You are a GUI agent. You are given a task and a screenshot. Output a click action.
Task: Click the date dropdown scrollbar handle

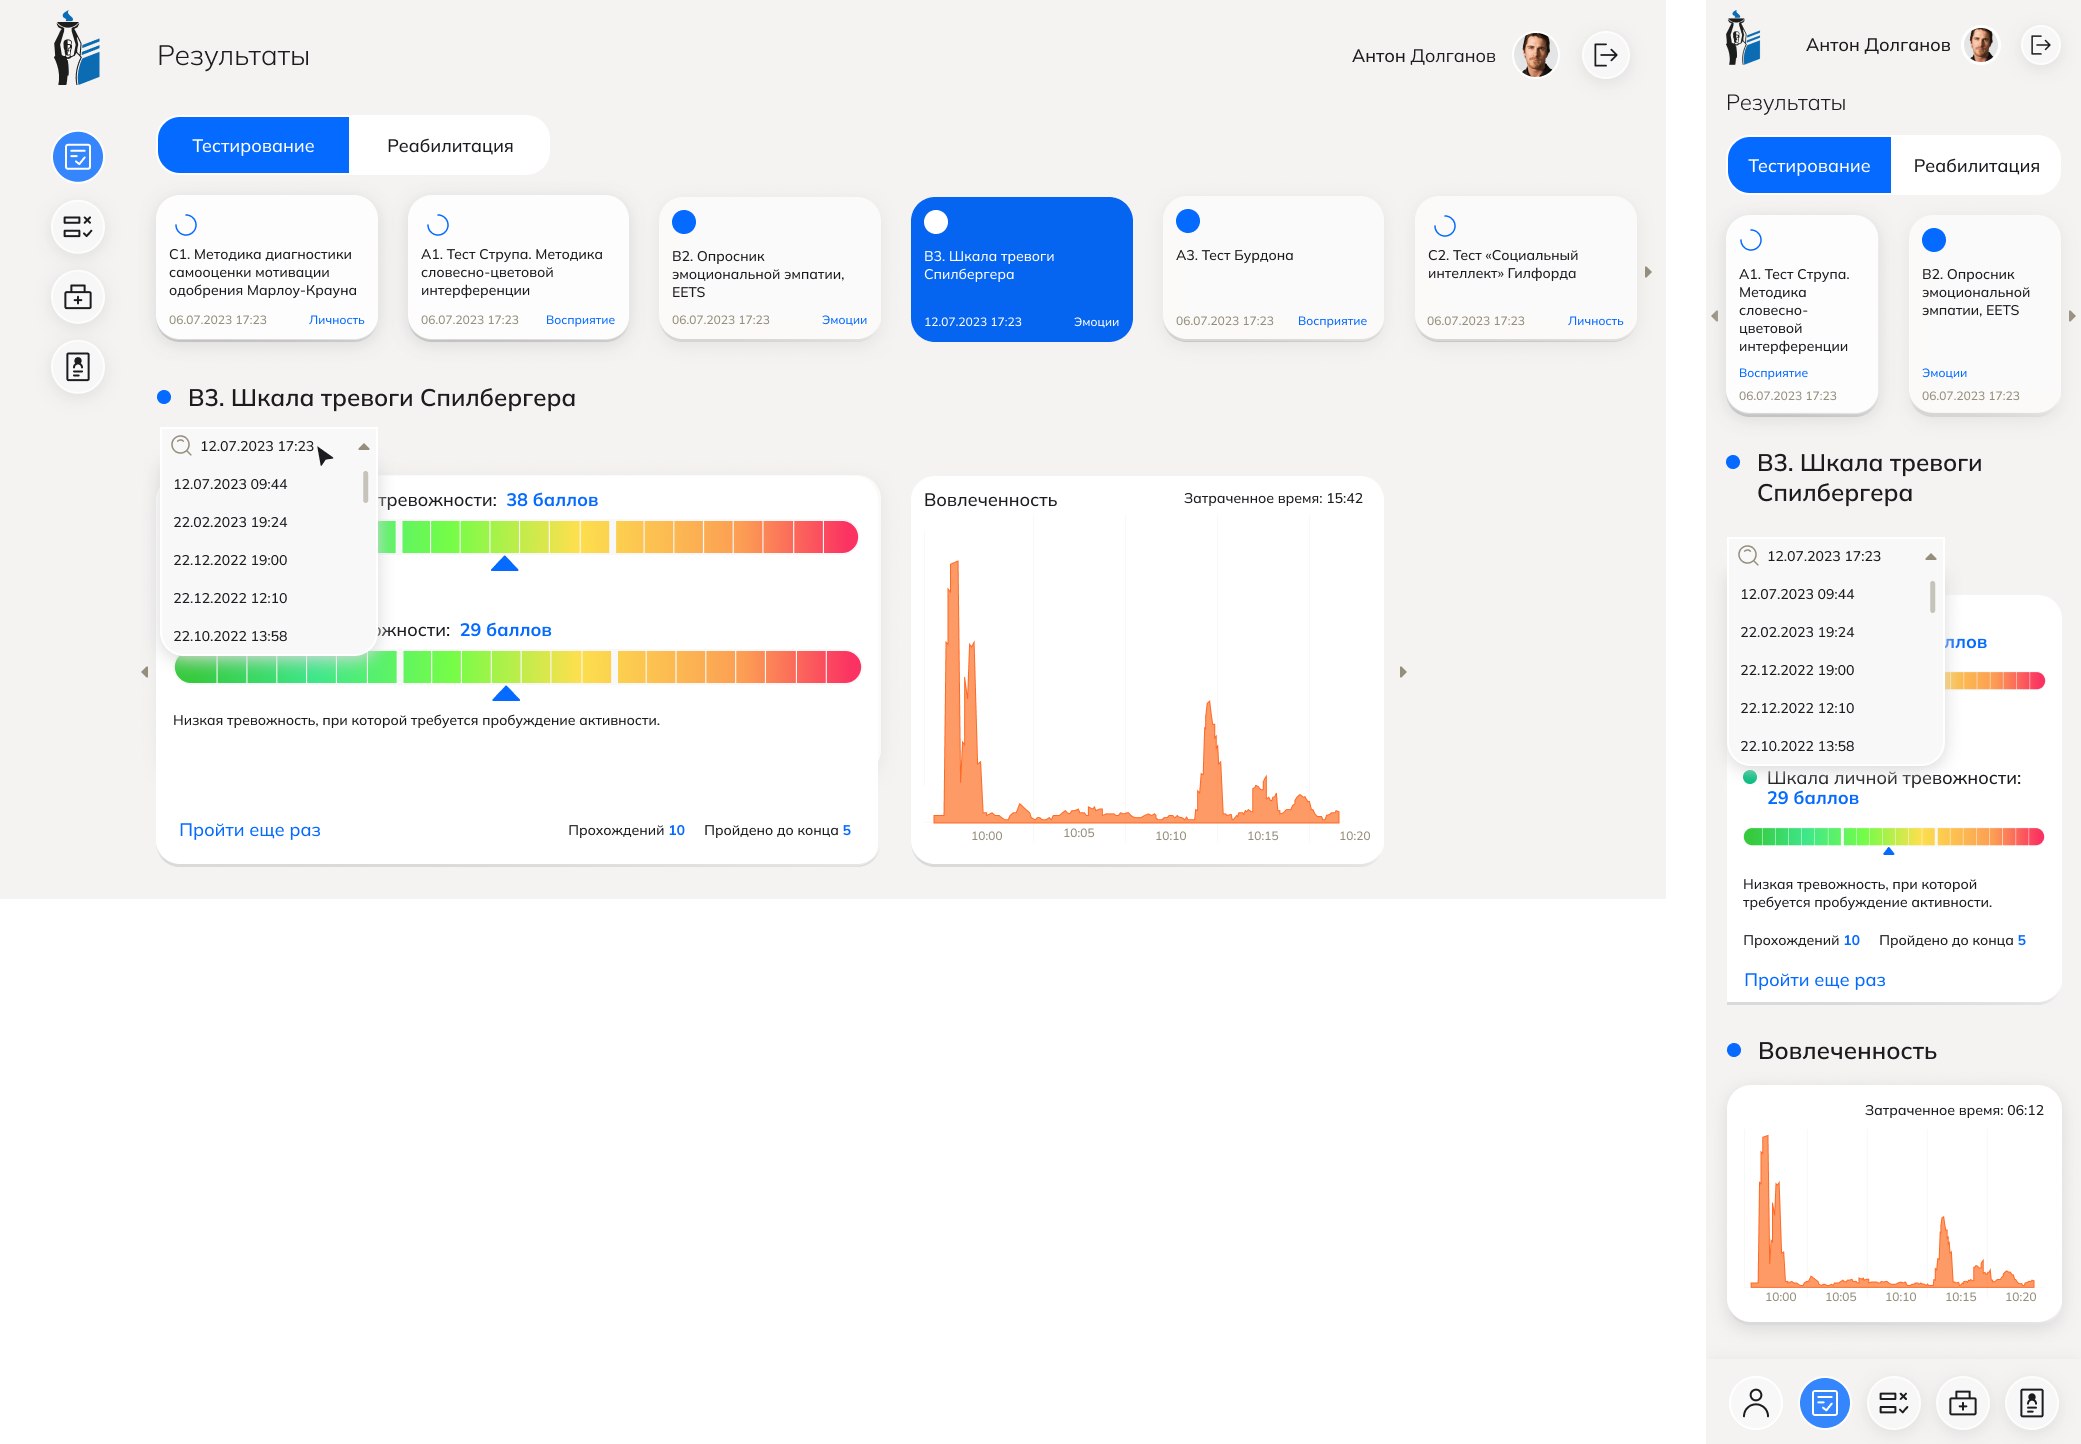coord(365,487)
